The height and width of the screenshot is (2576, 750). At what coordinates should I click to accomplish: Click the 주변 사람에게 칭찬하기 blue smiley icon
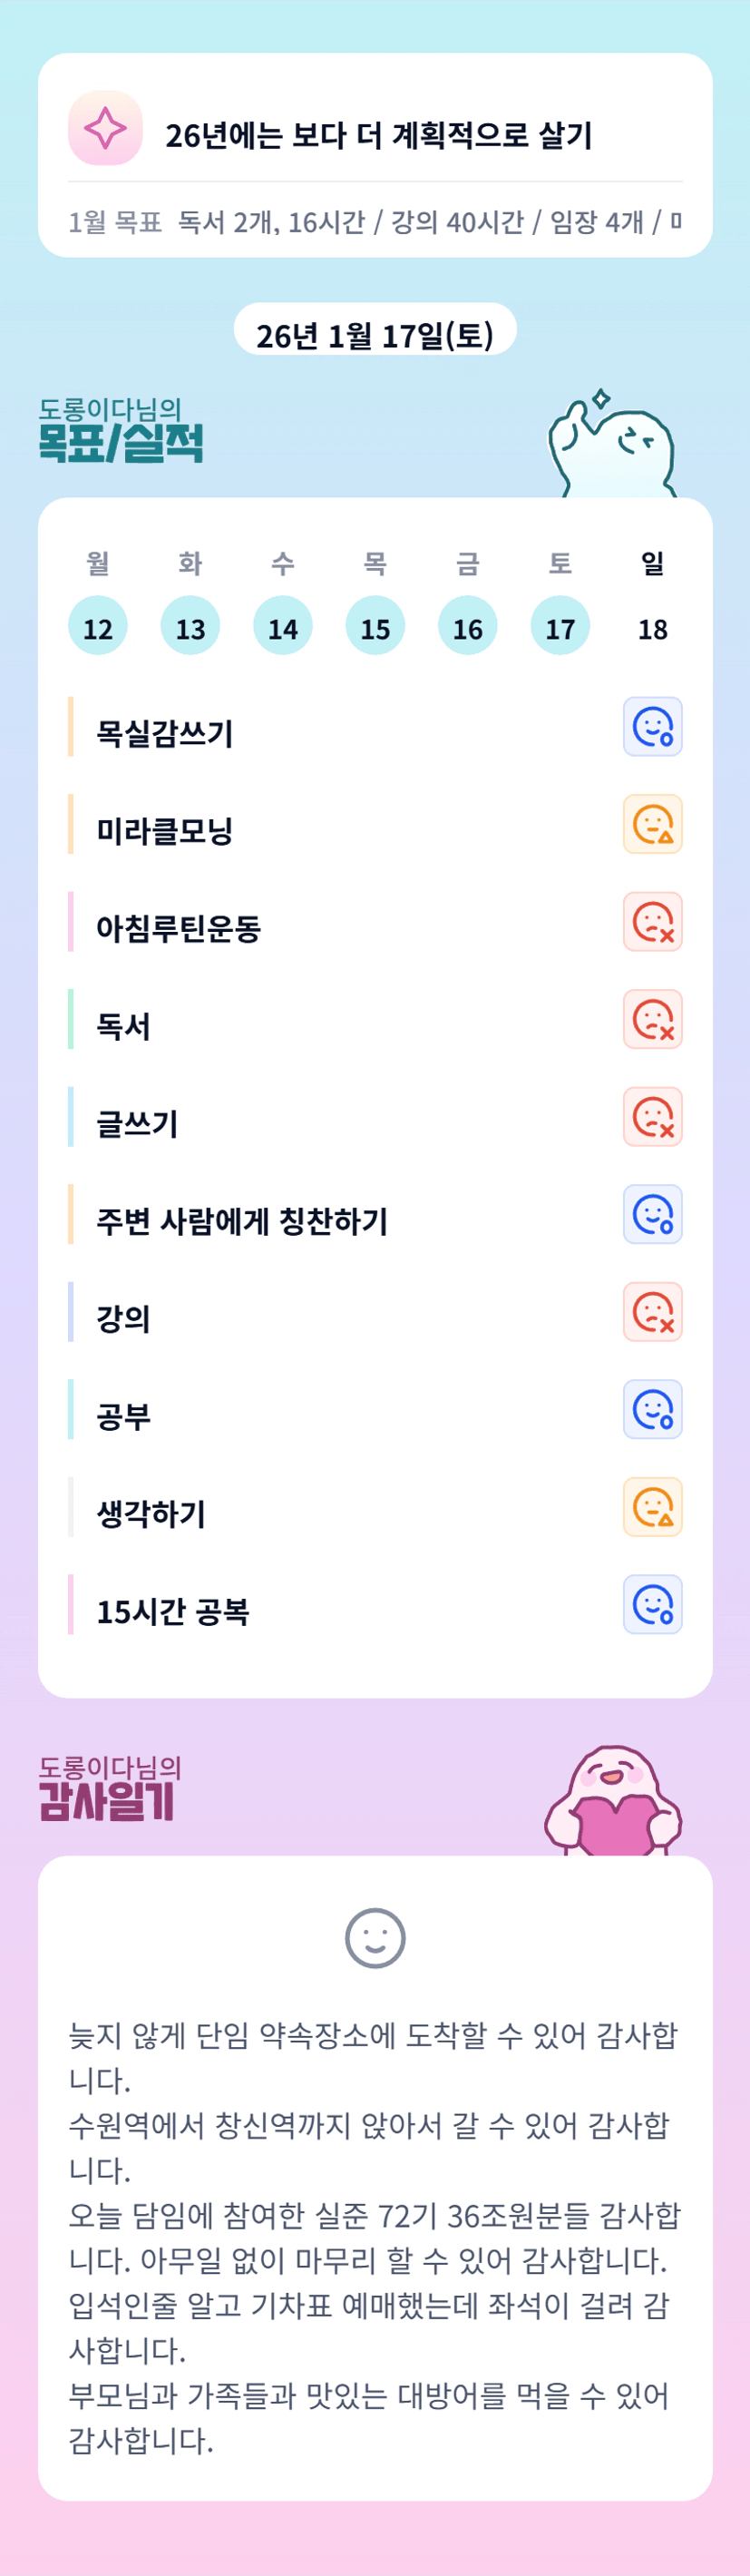point(653,1214)
